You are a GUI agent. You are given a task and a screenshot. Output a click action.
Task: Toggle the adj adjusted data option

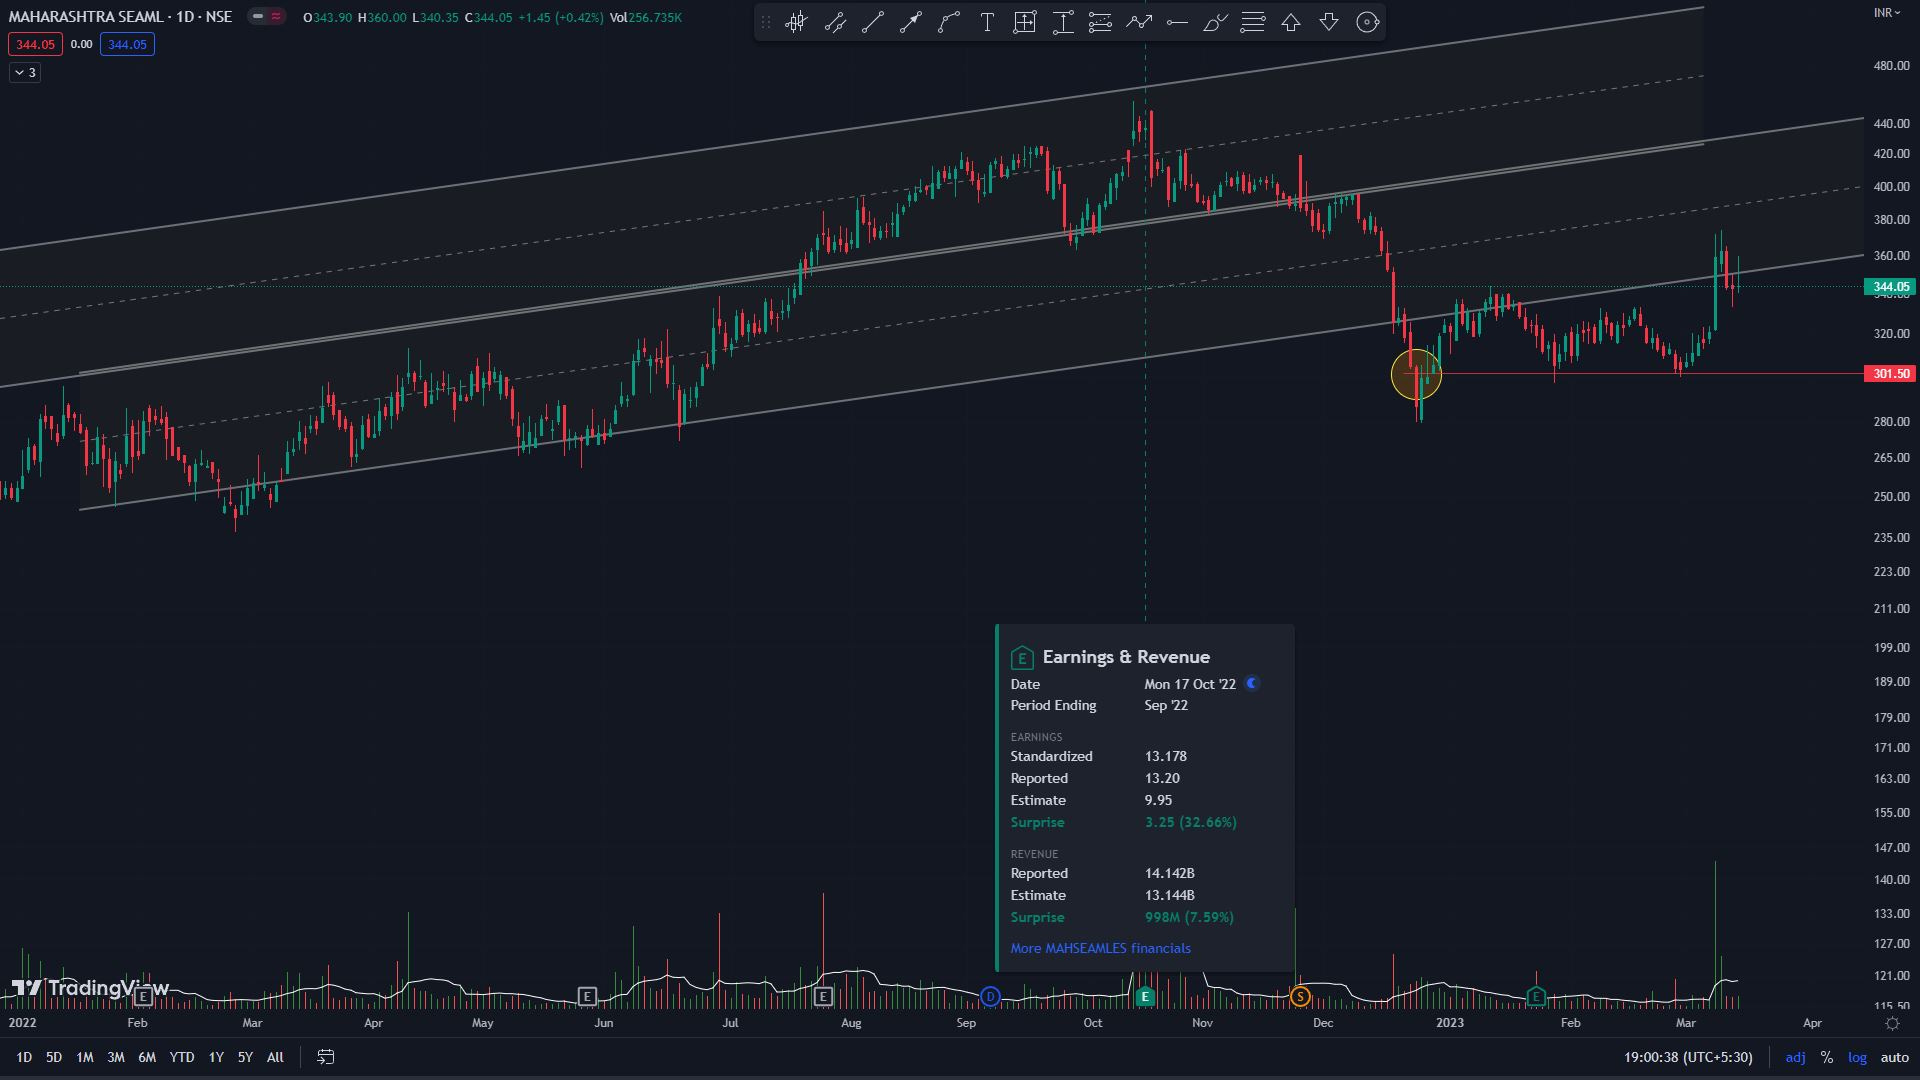(1795, 1057)
